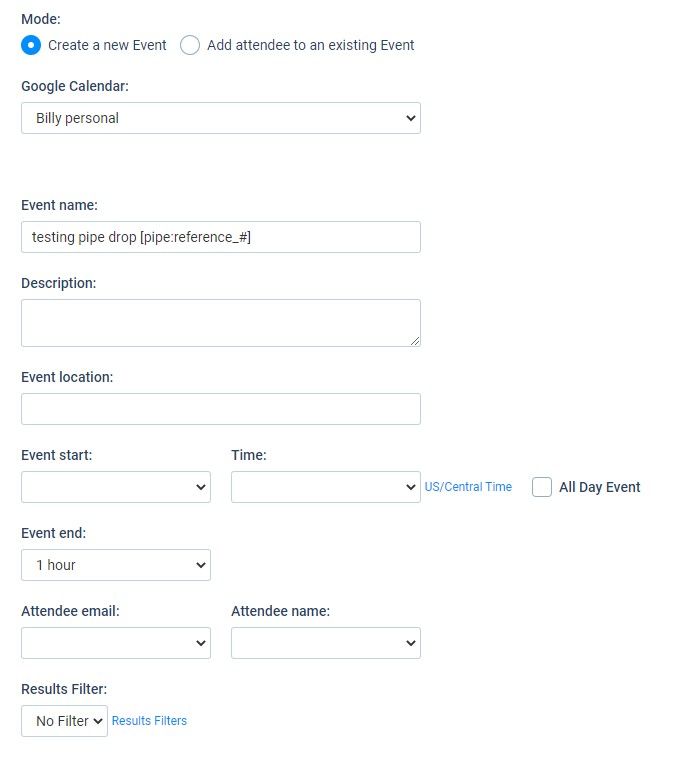
Task: Click the Description box resize handle icon
Action: point(415,341)
